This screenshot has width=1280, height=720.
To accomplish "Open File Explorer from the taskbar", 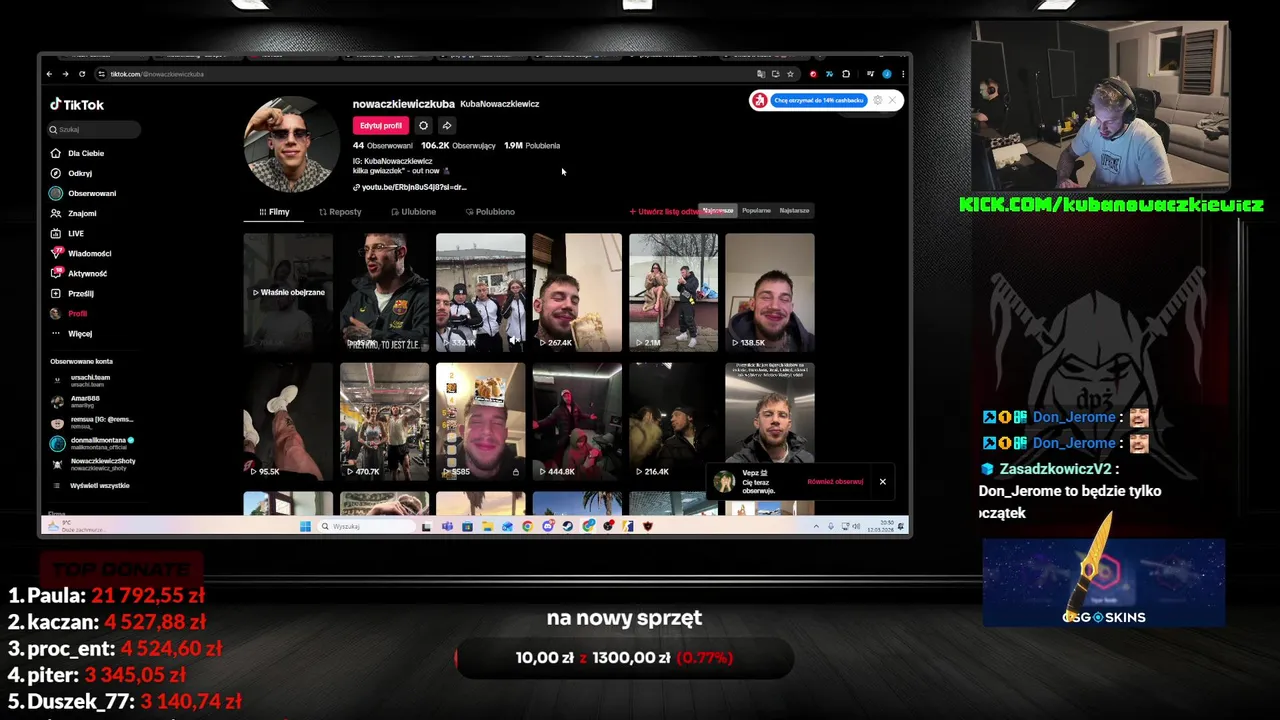I will tap(488, 526).
